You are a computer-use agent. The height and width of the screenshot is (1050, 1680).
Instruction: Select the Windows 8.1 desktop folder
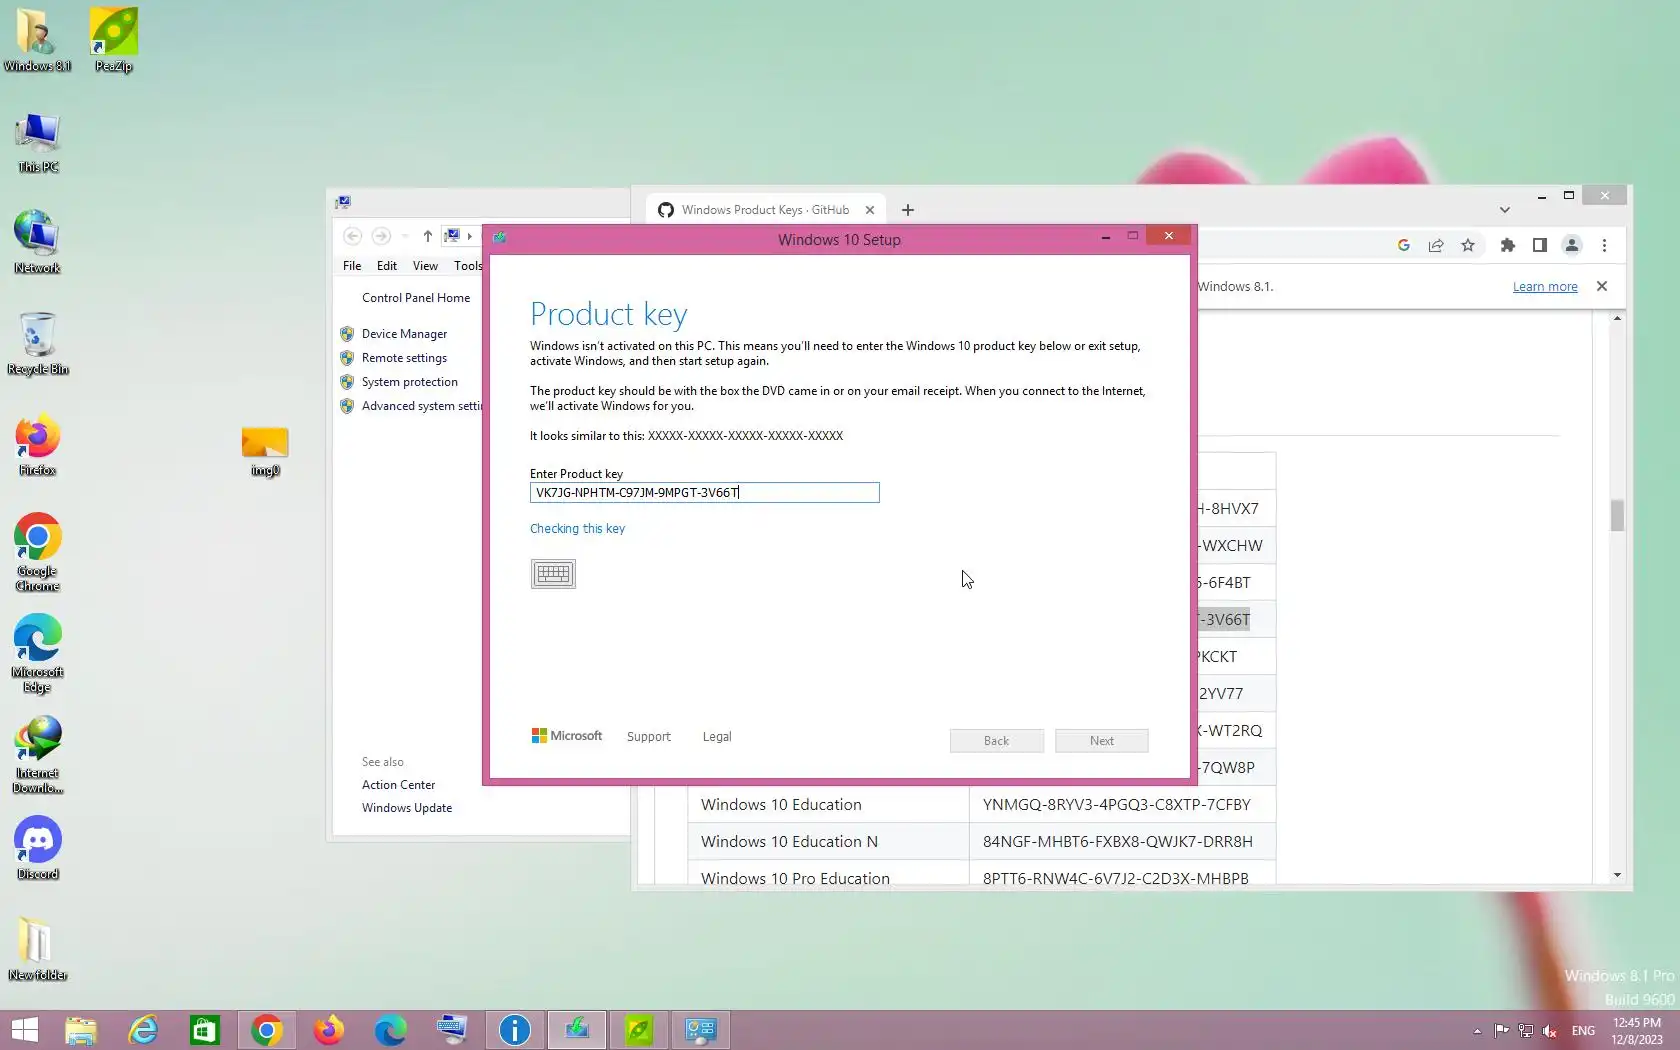(37, 41)
